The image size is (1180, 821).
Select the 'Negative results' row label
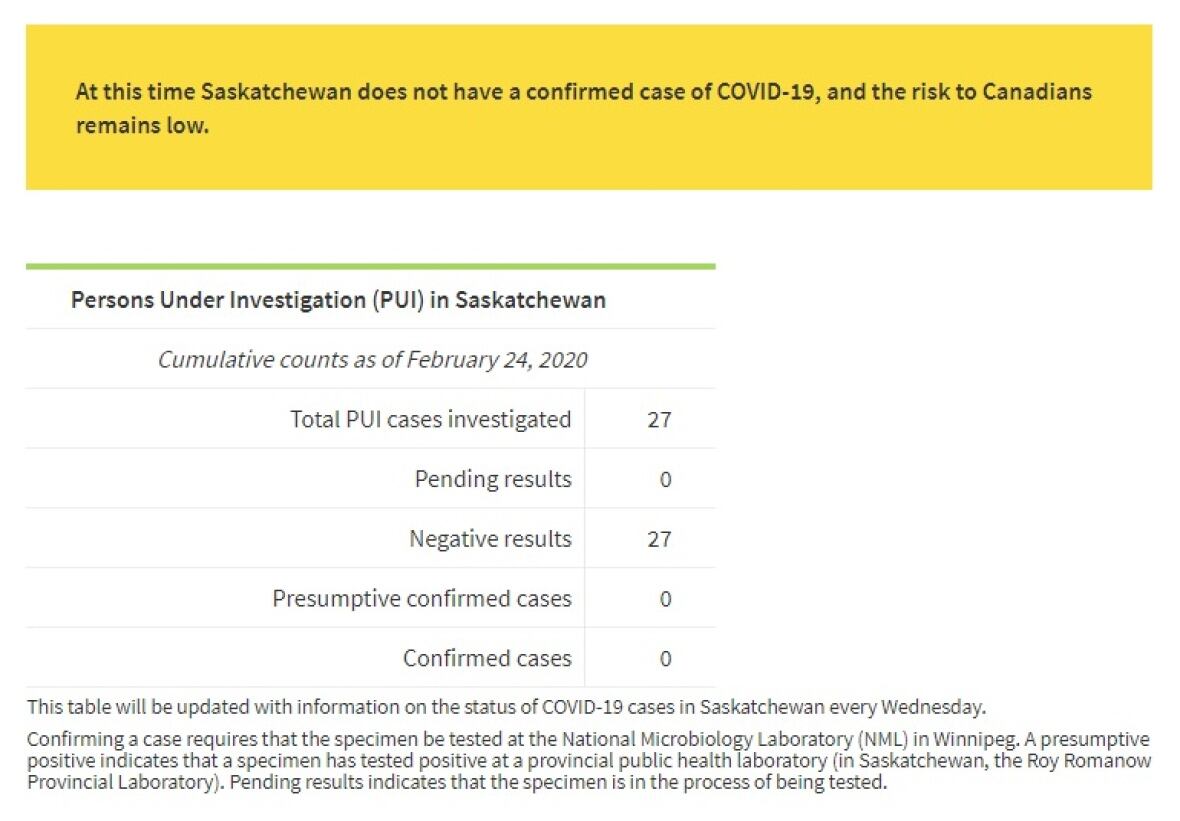tap(490, 539)
